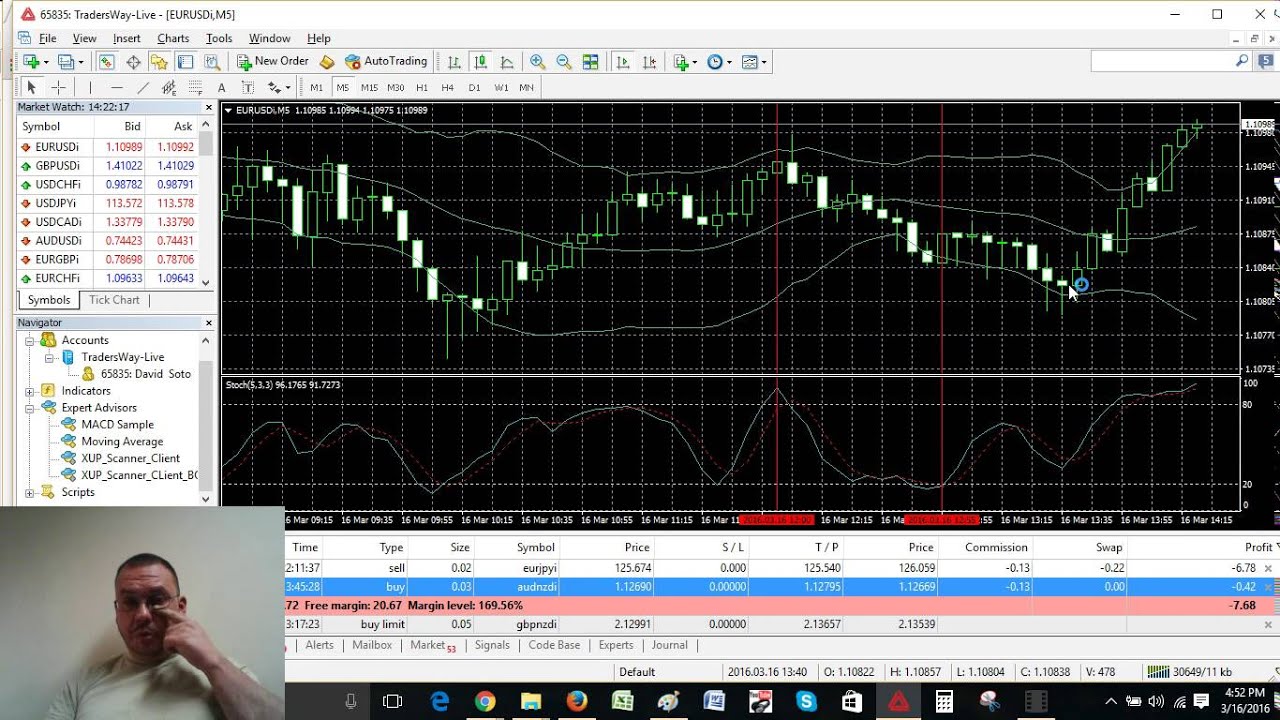1280x720 pixels.
Task: Toggle the chart shift icon
Action: (x=649, y=61)
